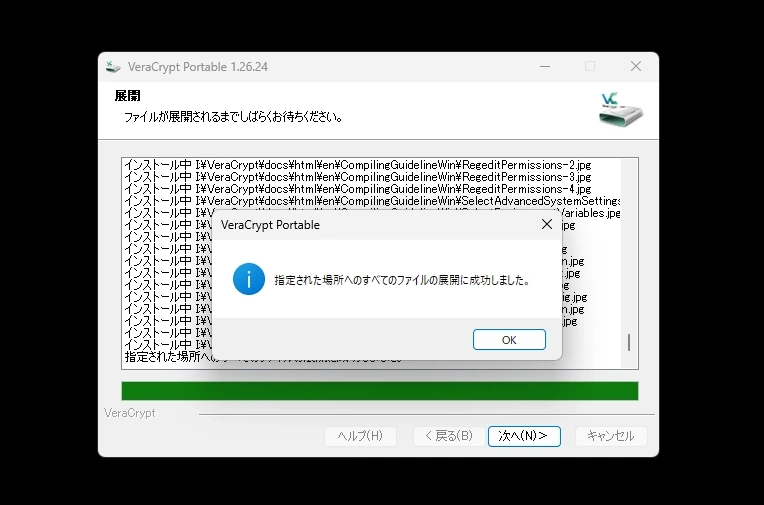Click the VeraCrypt title bar app icon

coord(113,67)
